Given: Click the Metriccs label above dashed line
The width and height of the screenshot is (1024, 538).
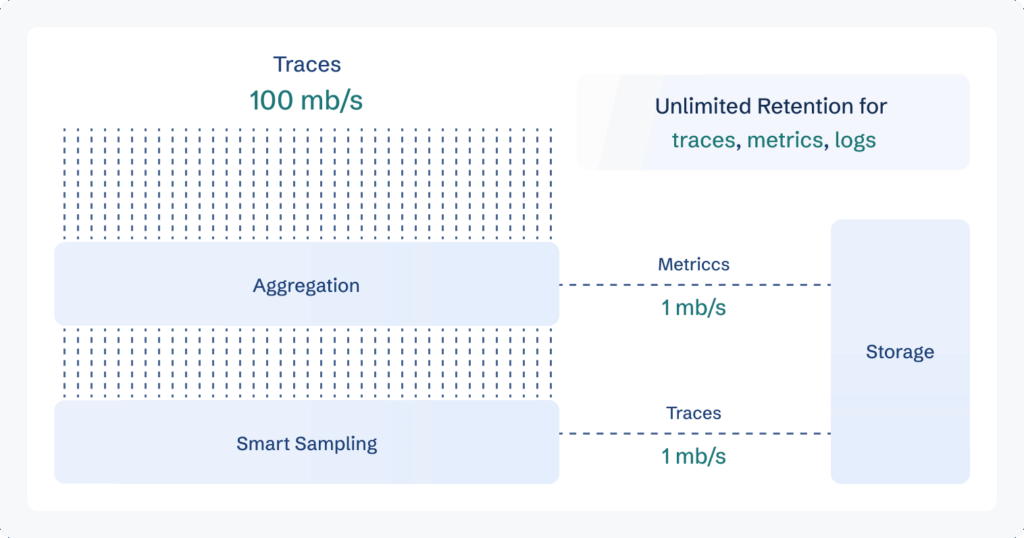Looking at the screenshot, I should click(694, 264).
